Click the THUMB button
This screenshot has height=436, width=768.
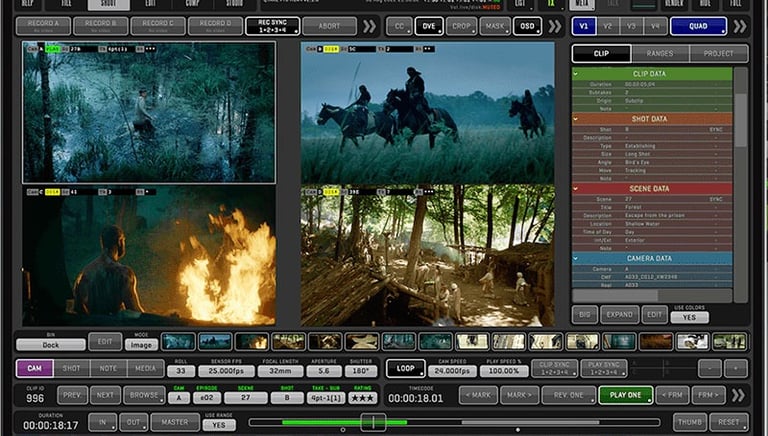(690, 422)
